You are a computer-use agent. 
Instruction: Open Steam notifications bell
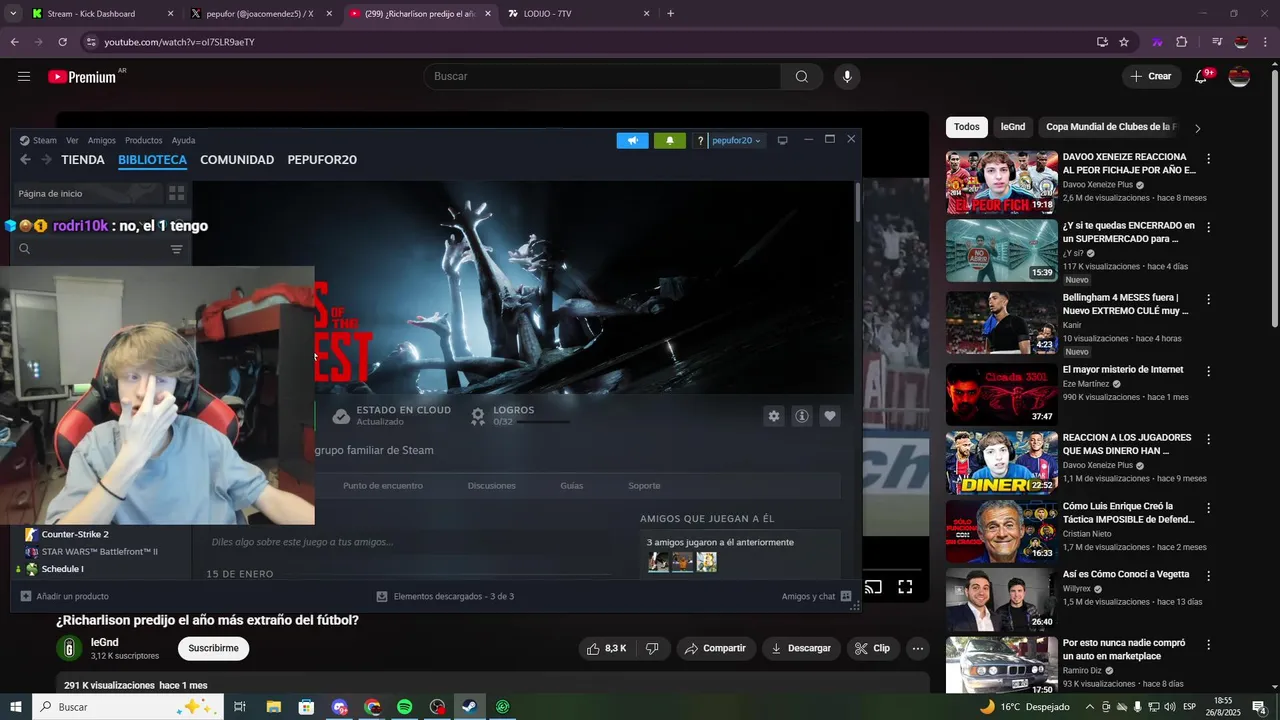point(670,141)
